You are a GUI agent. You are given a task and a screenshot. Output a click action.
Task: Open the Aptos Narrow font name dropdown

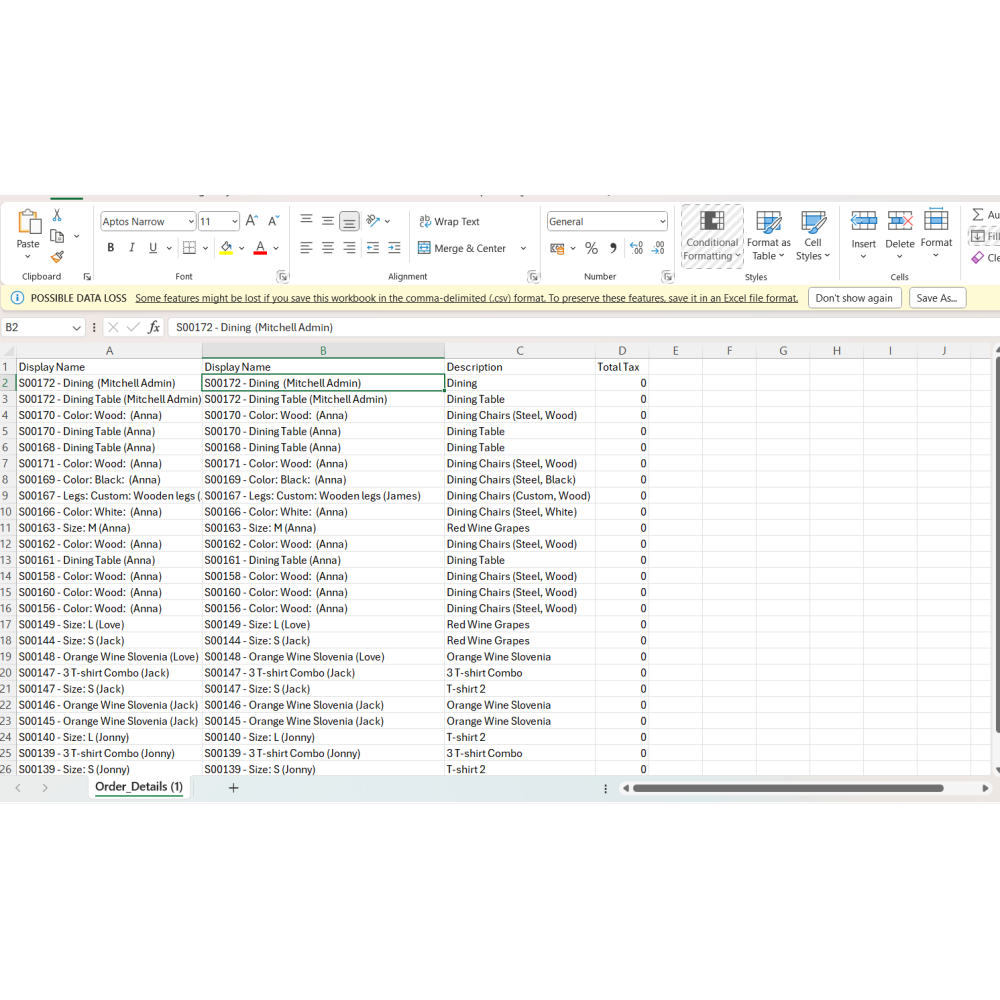[190, 222]
